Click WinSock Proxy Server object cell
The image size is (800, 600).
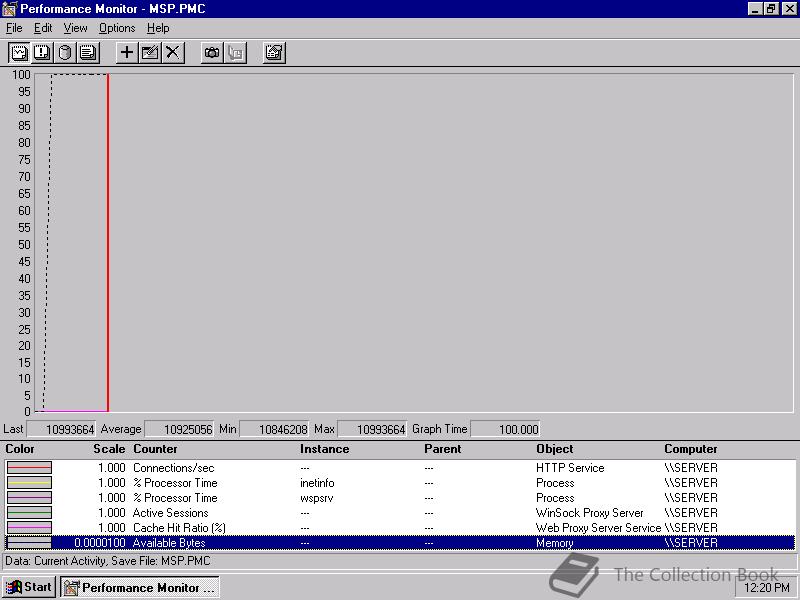pos(589,513)
